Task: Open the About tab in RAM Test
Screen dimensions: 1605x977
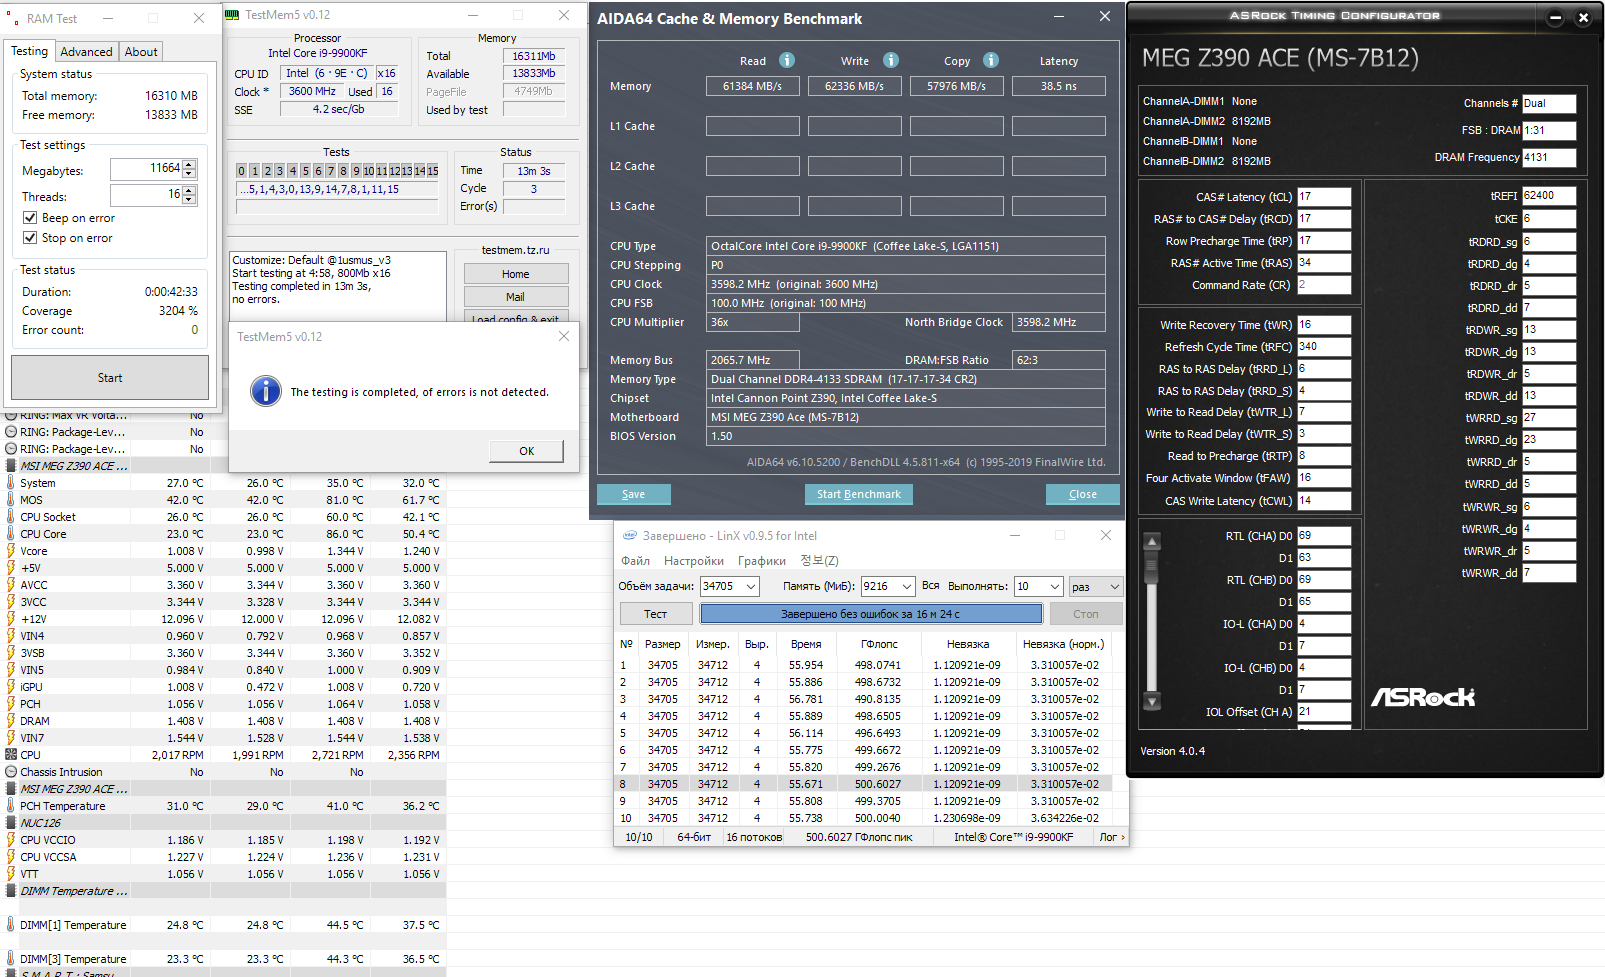Action: [x=141, y=52]
